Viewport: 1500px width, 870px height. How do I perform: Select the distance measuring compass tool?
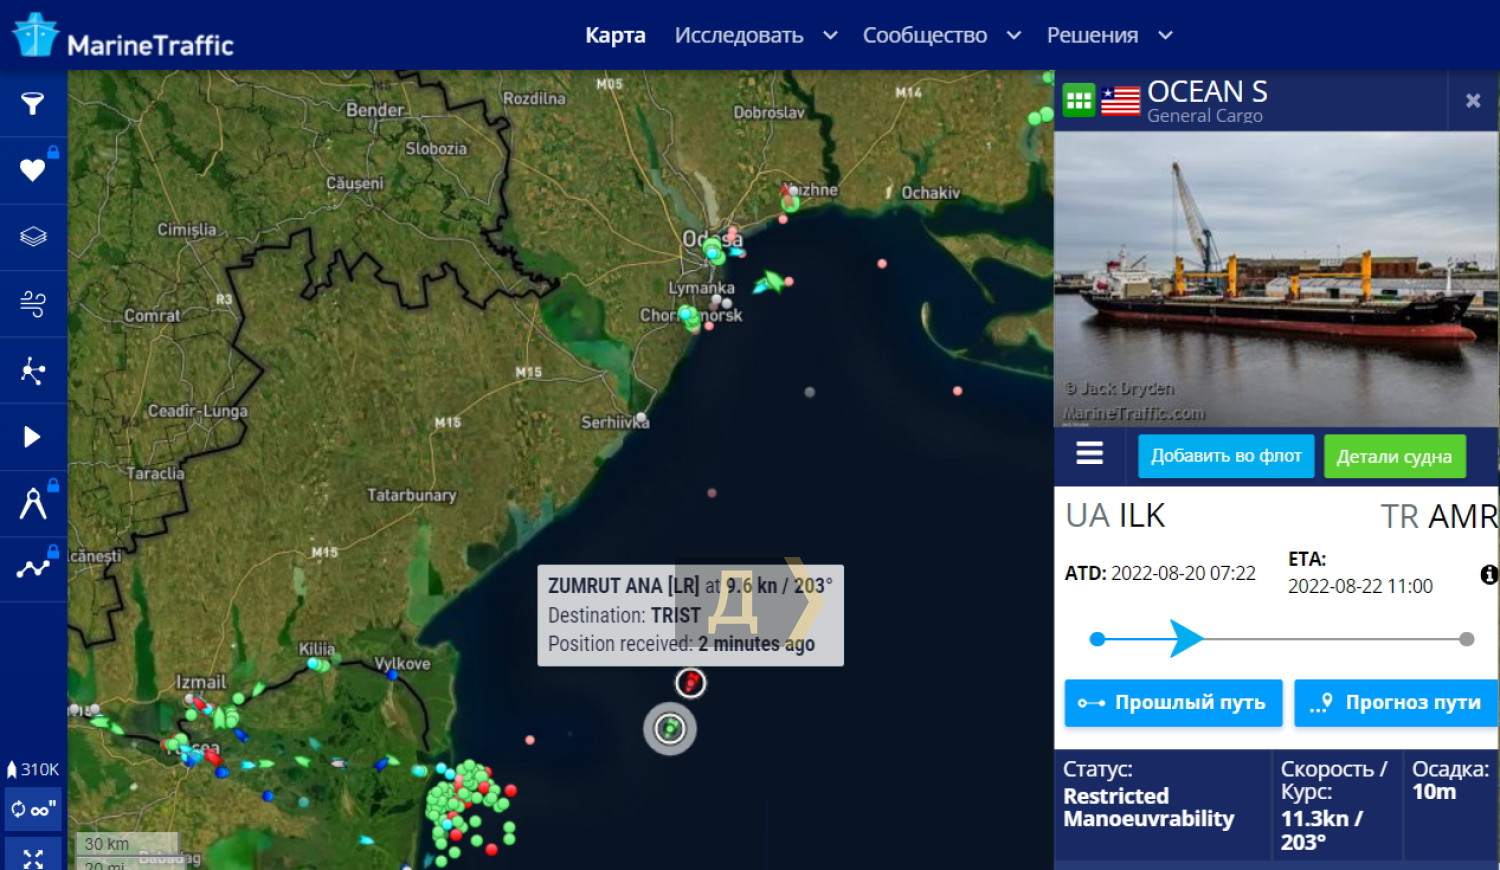click(33, 503)
